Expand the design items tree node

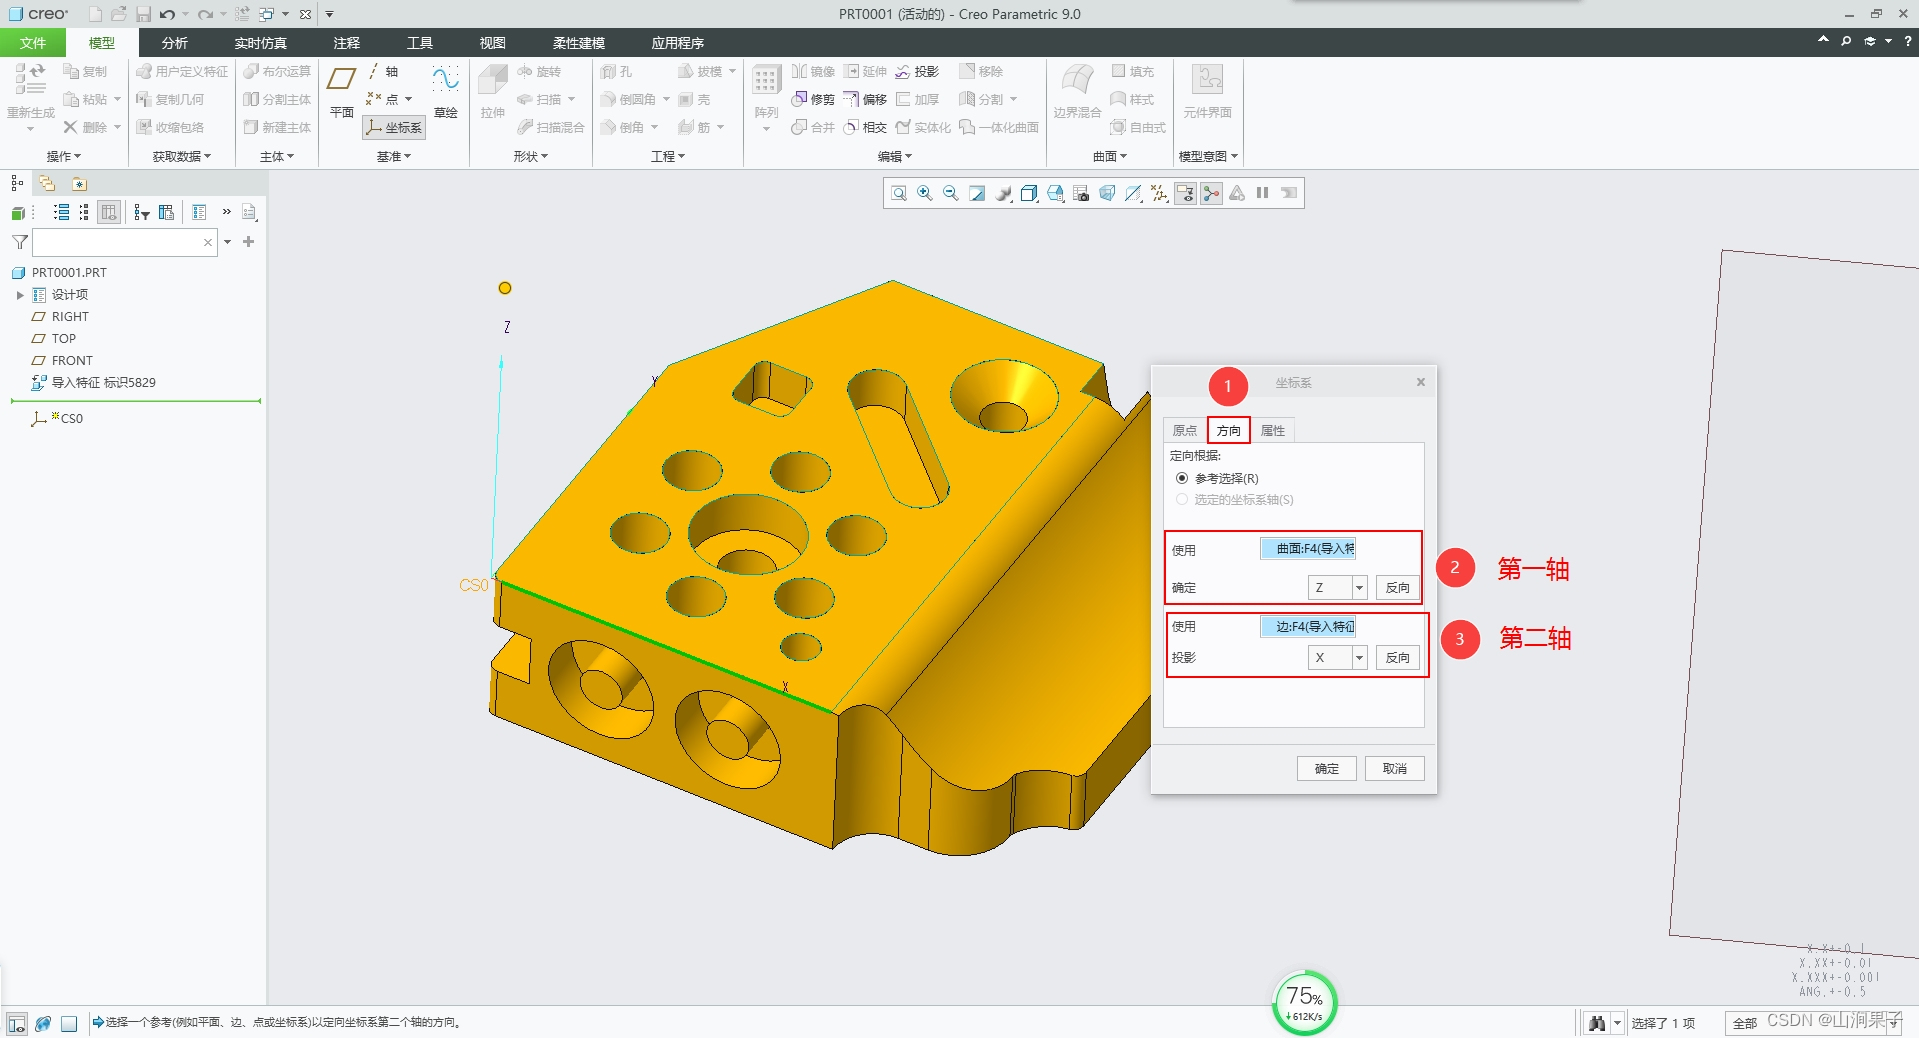click(x=19, y=295)
